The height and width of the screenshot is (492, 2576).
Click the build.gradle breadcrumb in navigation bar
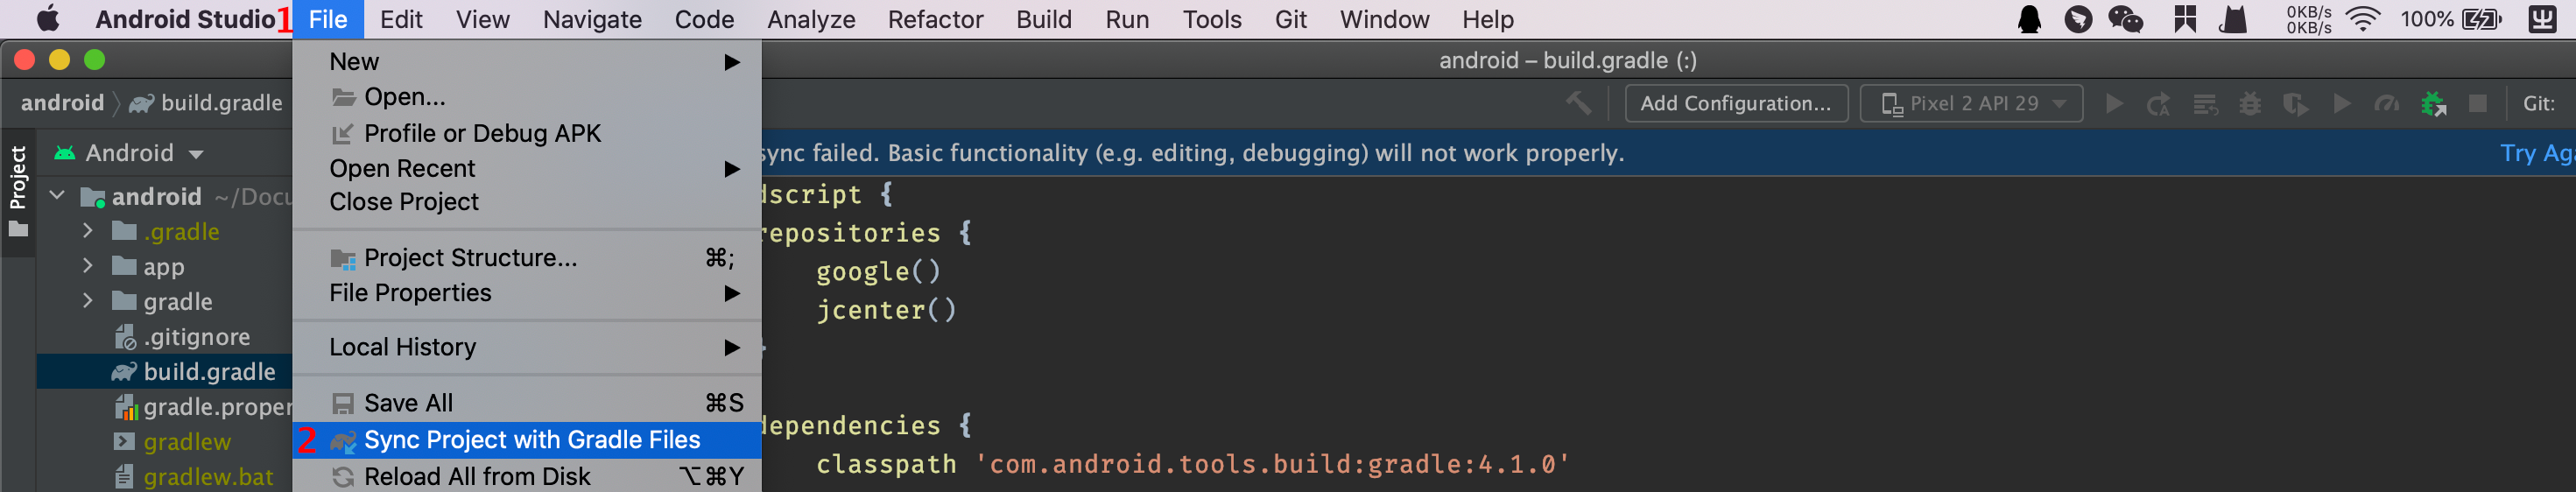(206, 103)
